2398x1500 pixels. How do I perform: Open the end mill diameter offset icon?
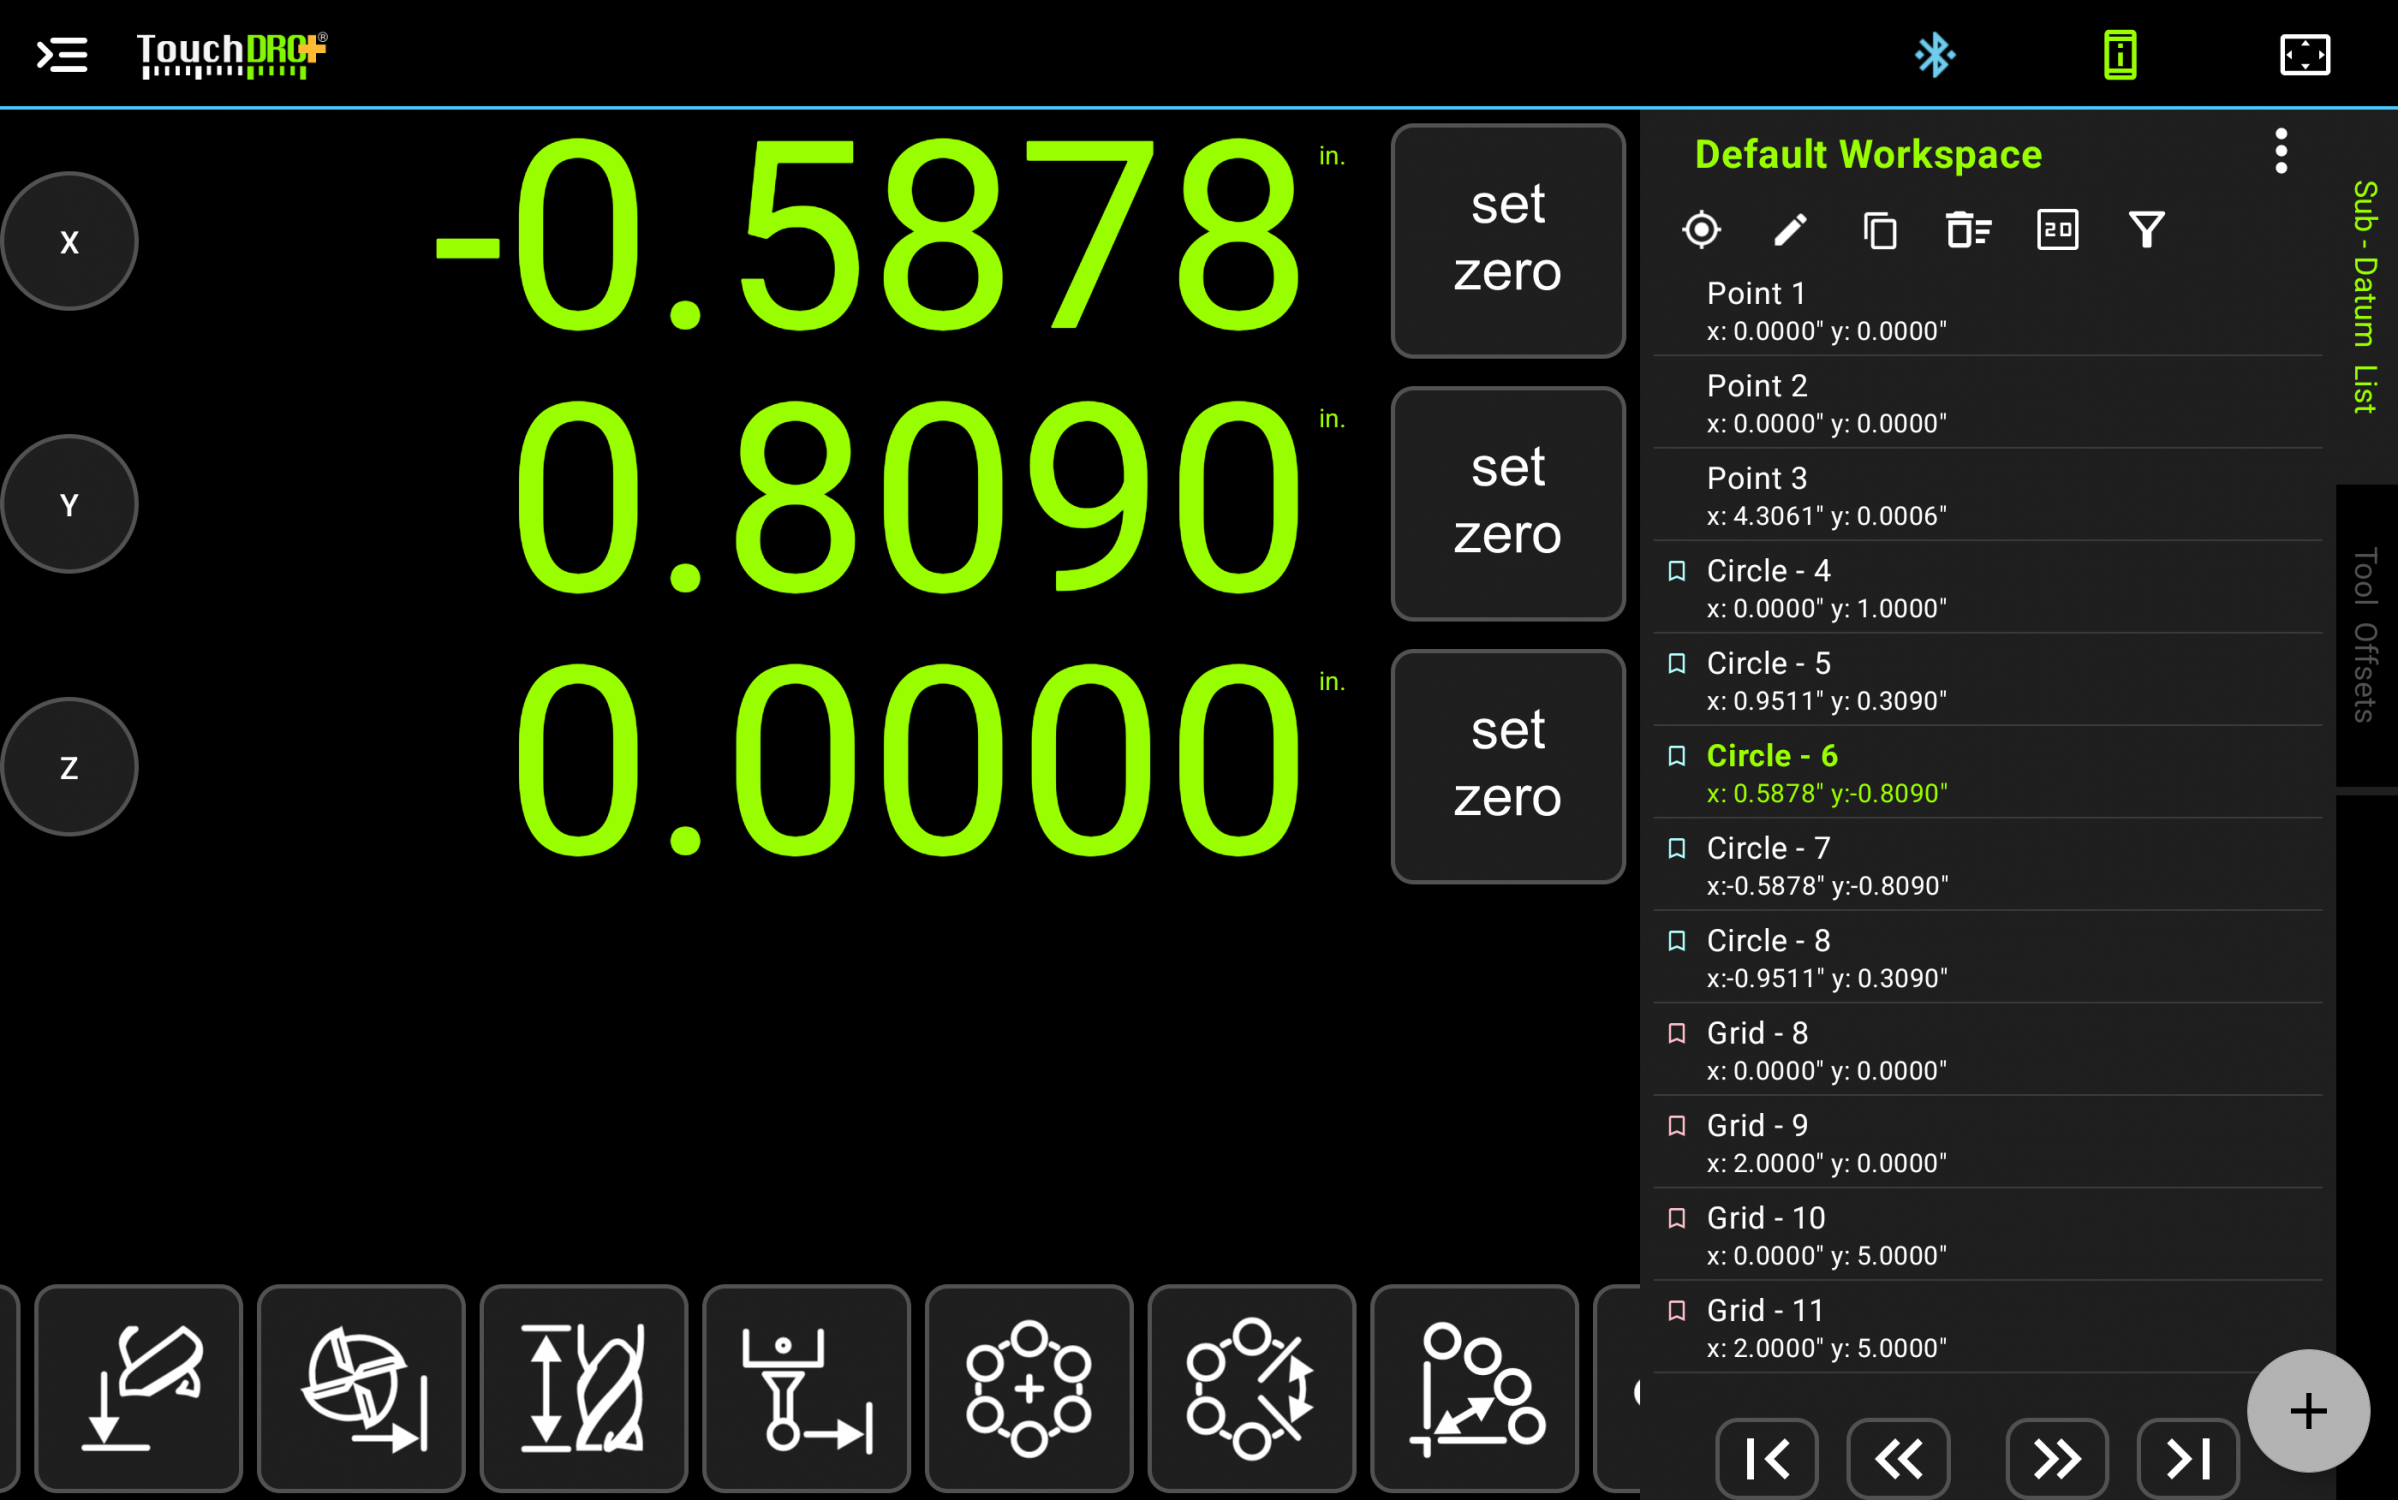click(362, 1388)
